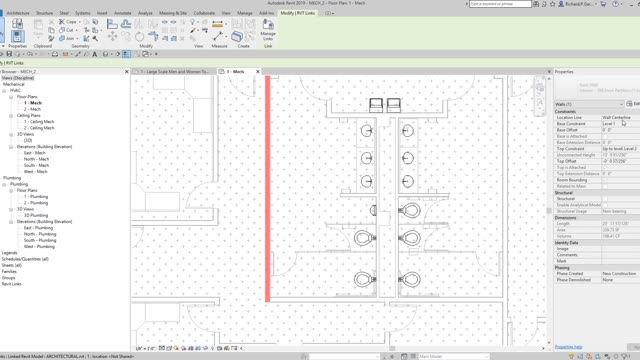Toggle the Base is Attached checkbox
This screenshot has width=640, height=360.
605,136
